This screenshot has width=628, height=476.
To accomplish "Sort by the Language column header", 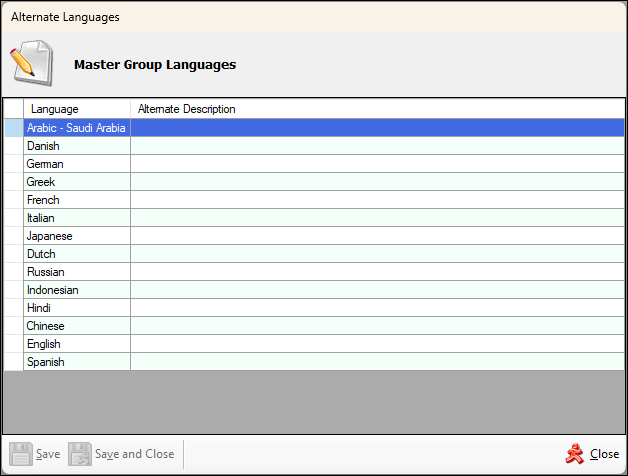I will click(77, 109).
